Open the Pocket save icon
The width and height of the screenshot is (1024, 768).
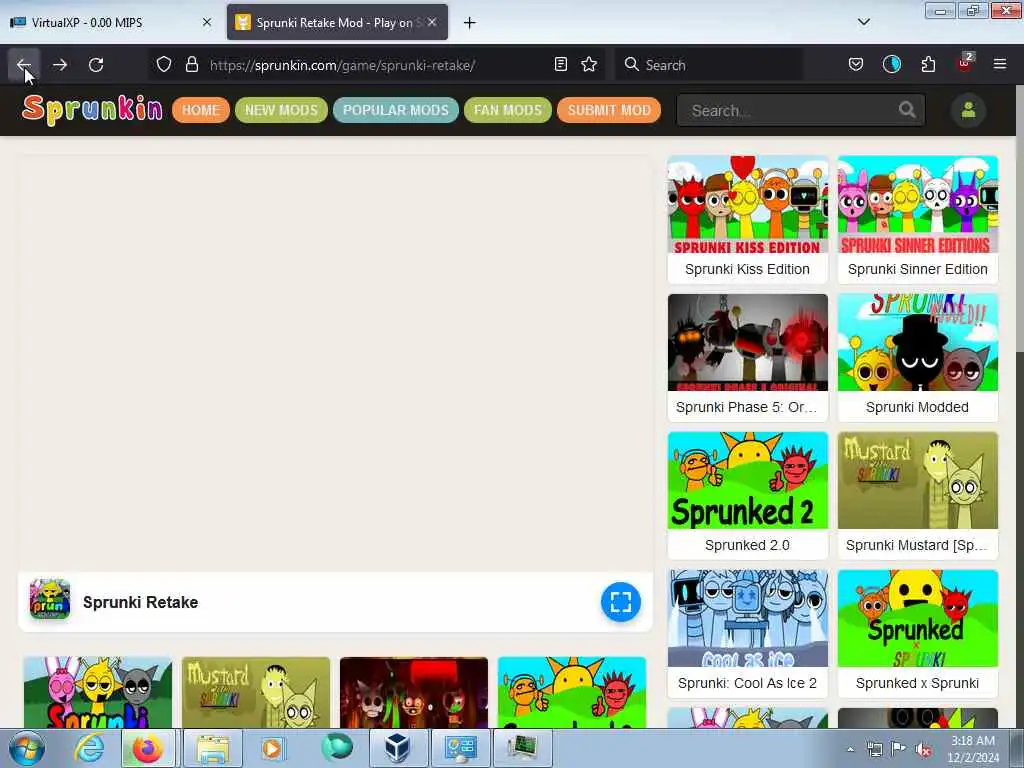click(856, 65)
